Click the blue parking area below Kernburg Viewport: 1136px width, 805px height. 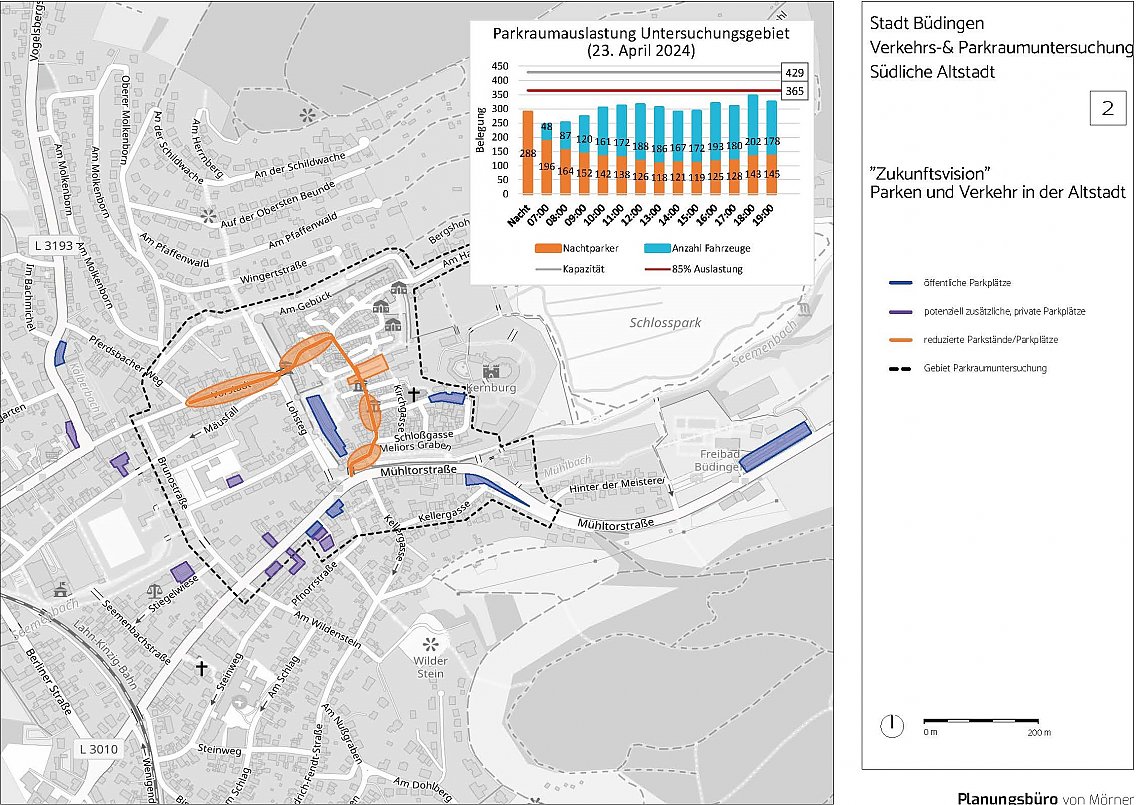click(x=446, y=397)
